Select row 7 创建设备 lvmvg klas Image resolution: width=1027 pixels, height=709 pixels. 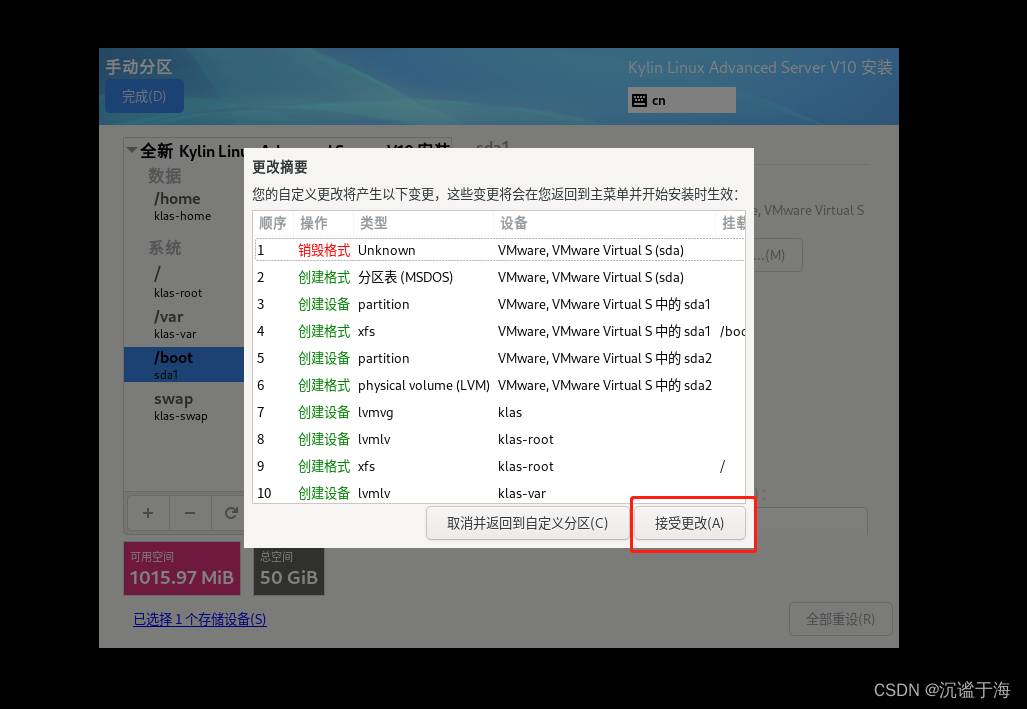click(x=498, y=412)
